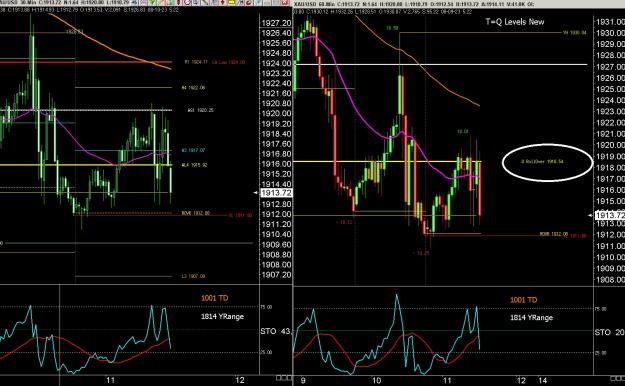The image size is (625, 386).
Task: Click the green checkmark icon in the top toolbar
Action: [152, 2]
